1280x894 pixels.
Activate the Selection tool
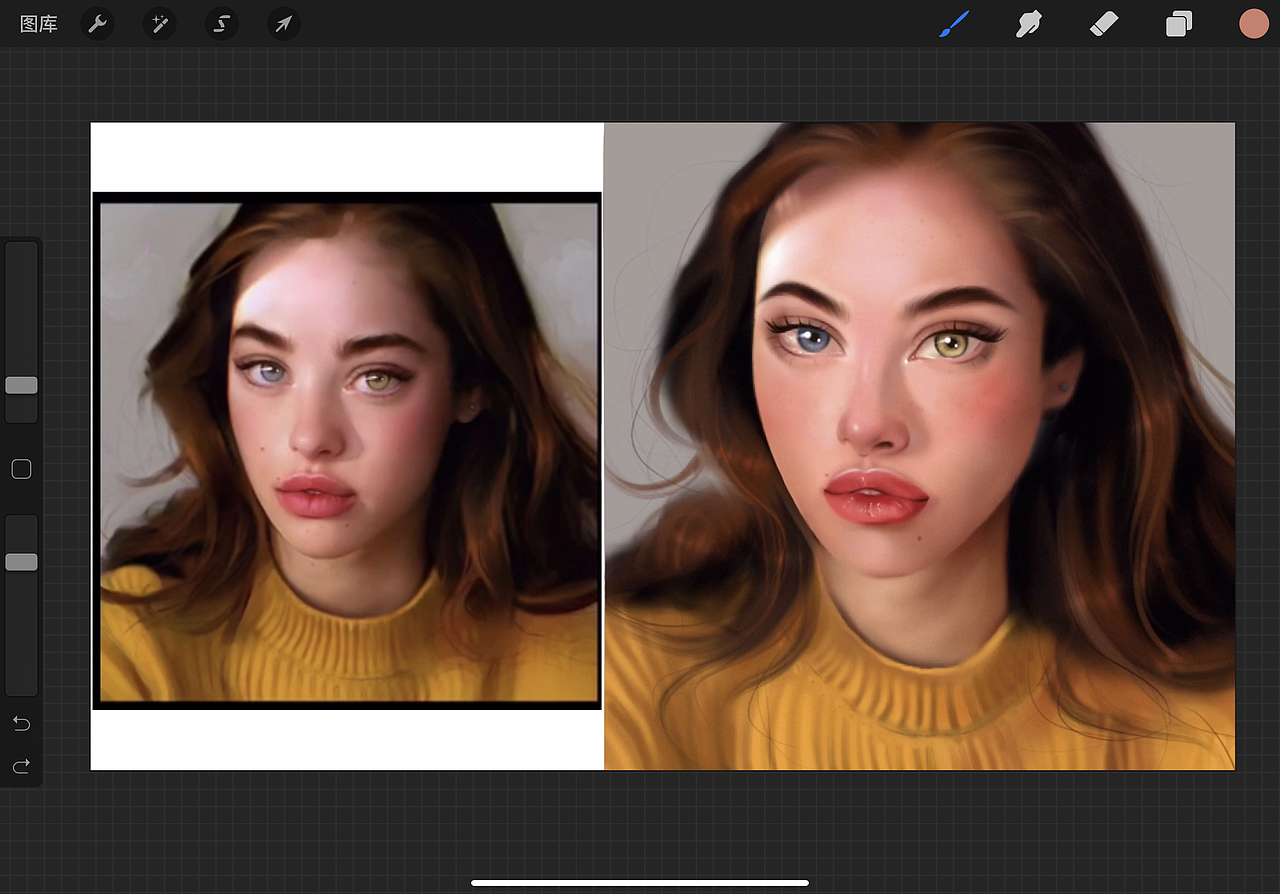click(221, 24)
